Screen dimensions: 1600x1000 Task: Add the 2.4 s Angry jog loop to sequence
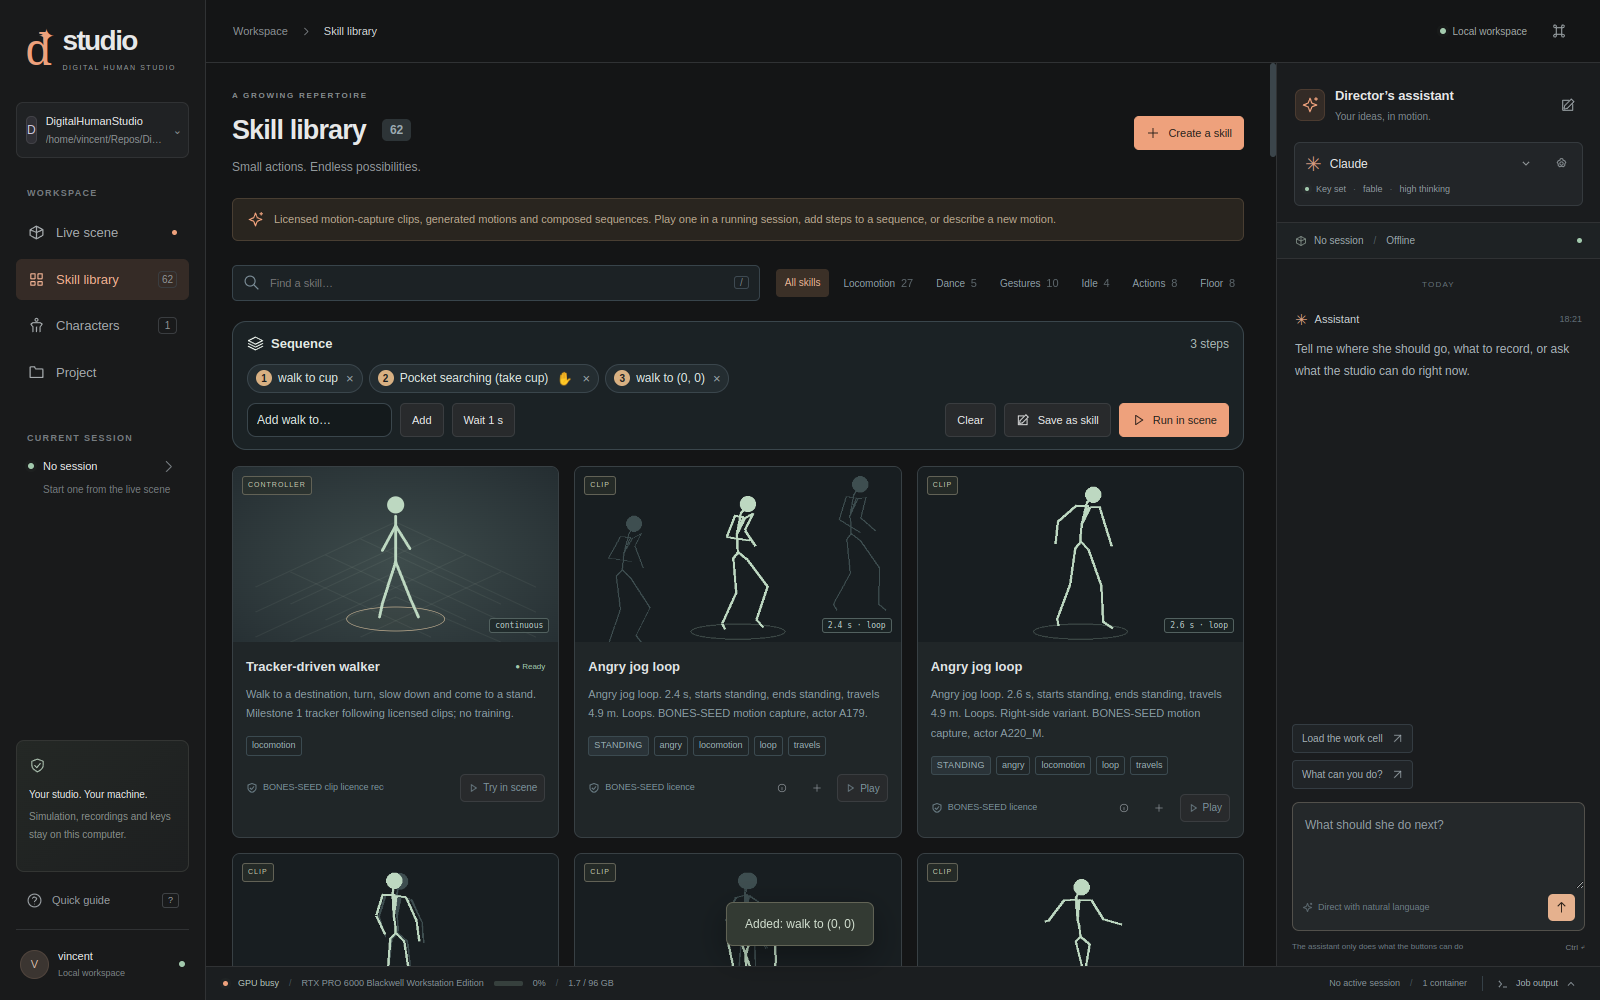click(817, 788)
